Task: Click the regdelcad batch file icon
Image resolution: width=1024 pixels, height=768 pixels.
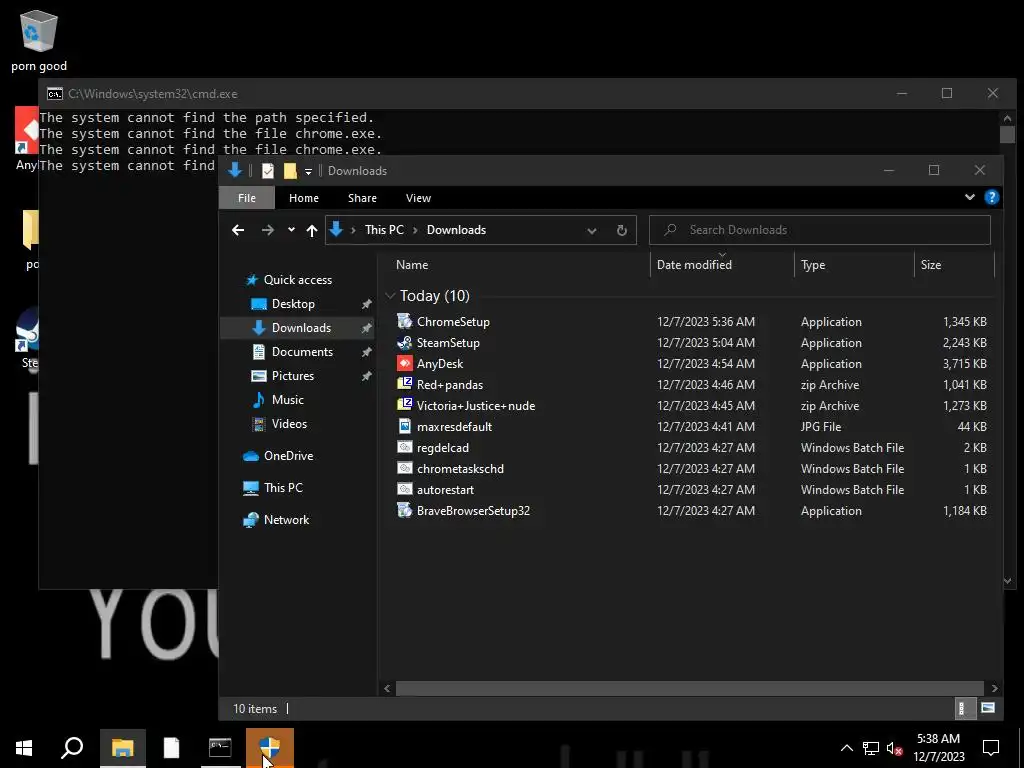Action: pyautogui.click(x=405, y=447)
